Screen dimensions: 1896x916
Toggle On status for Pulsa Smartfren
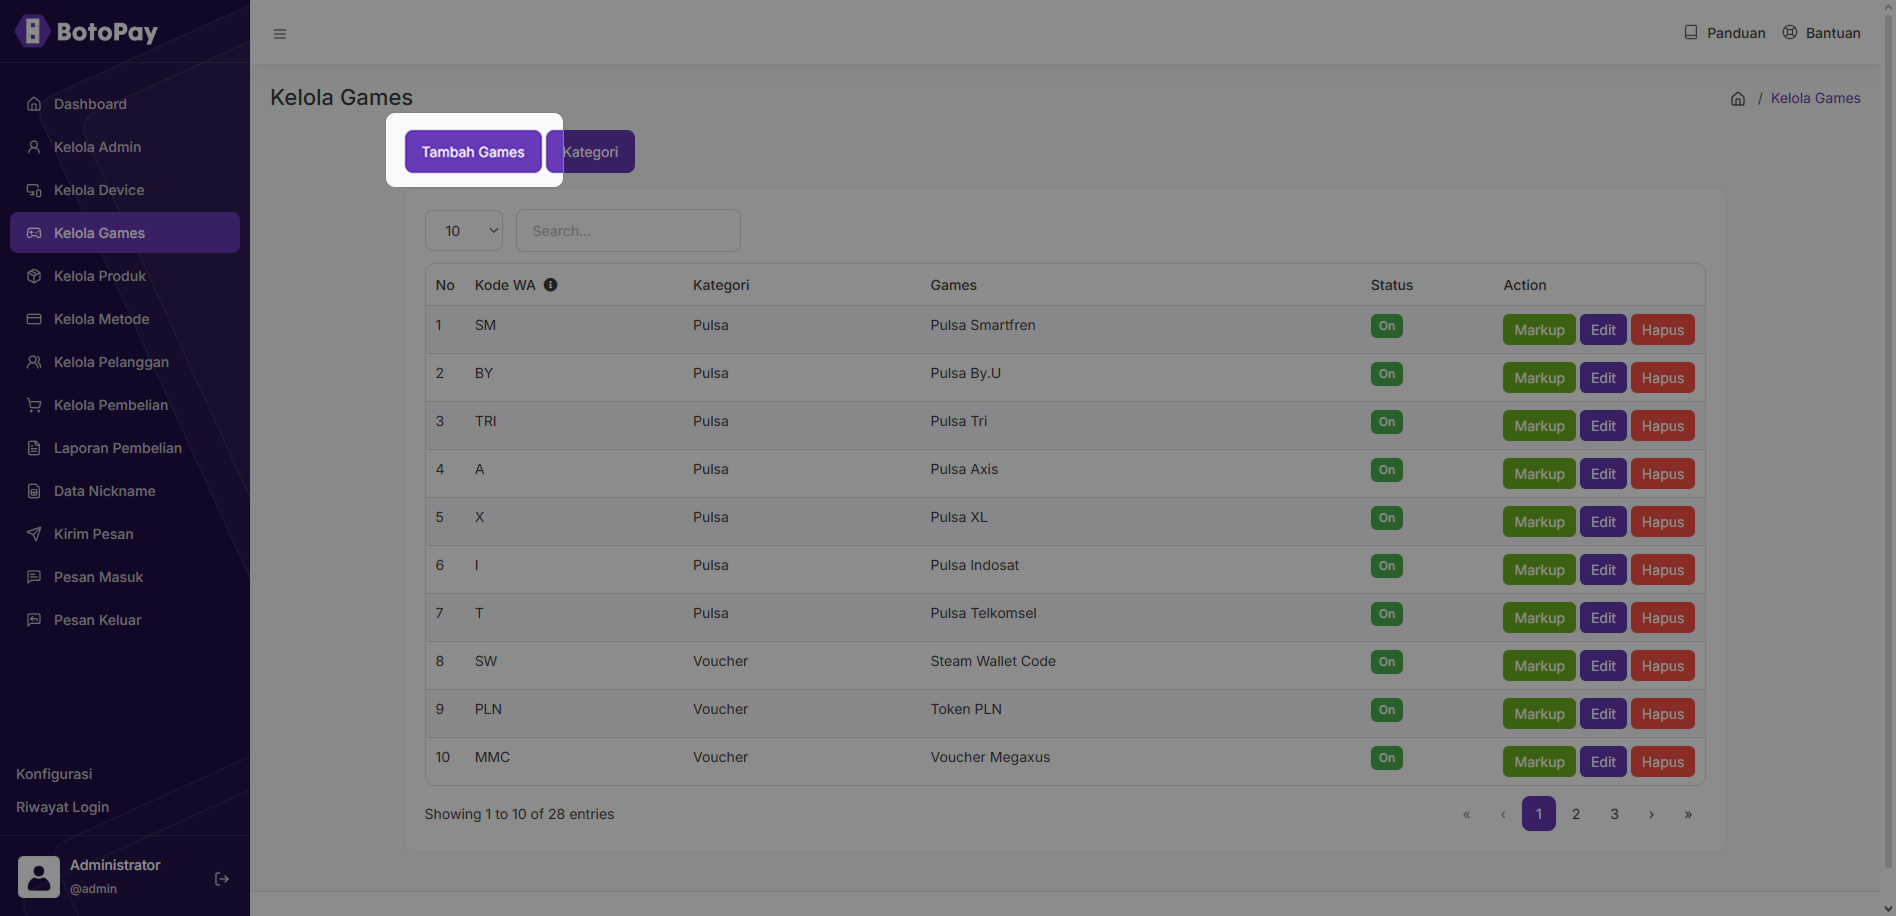[x=1387, y=326]
